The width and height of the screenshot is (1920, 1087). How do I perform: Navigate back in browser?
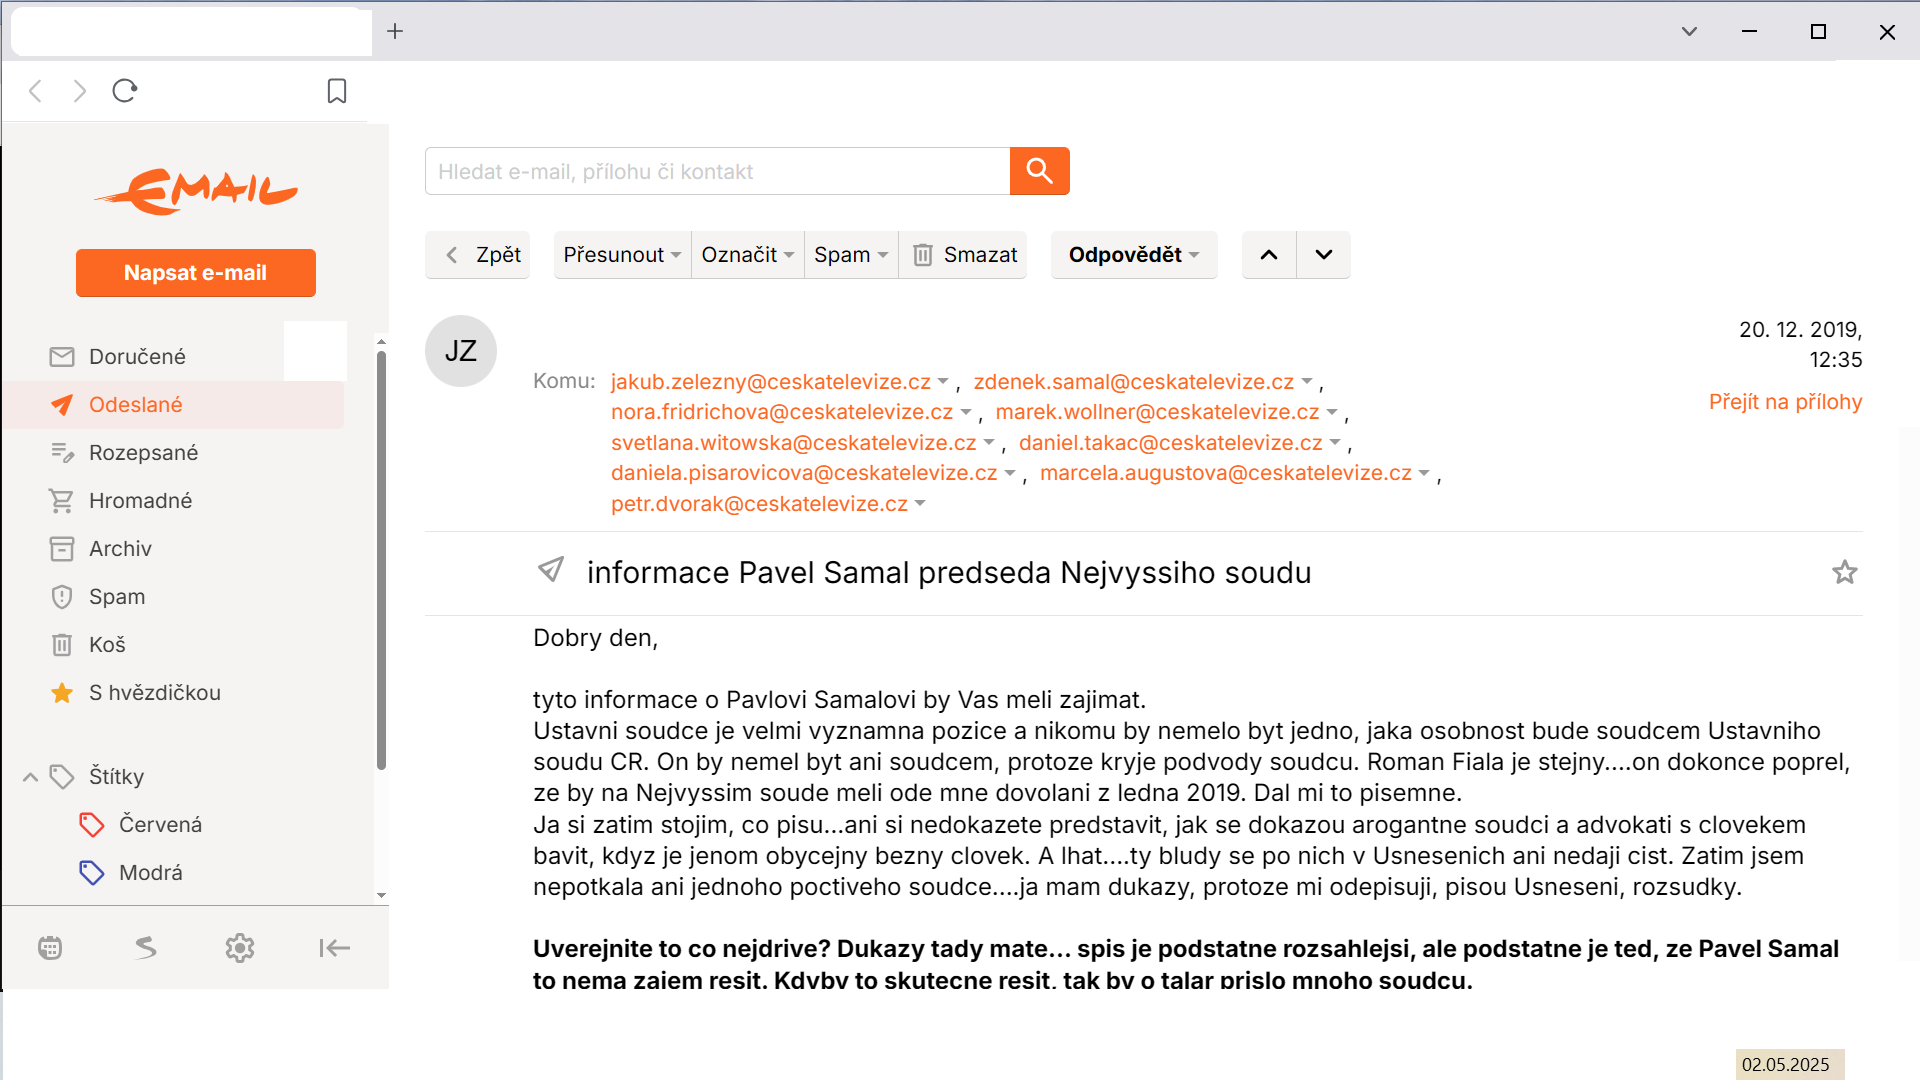pos(36,91)
